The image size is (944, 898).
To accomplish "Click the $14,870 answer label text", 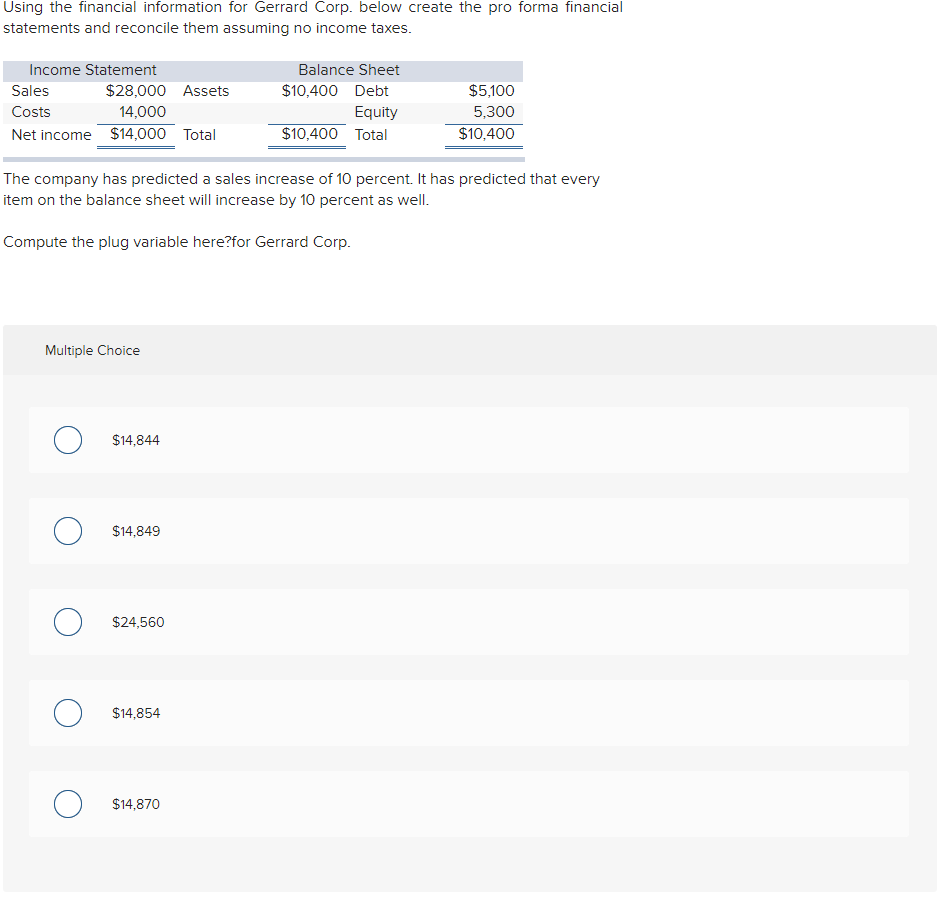I will click(x=136, y=804).
